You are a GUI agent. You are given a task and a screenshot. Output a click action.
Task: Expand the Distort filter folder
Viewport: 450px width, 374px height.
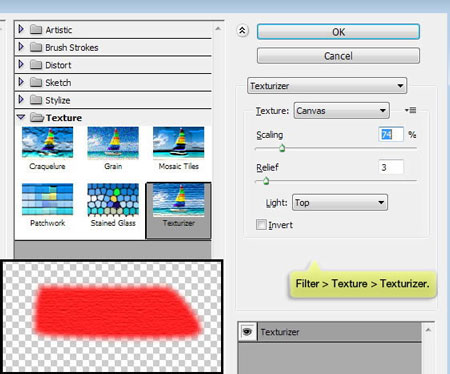21,64
